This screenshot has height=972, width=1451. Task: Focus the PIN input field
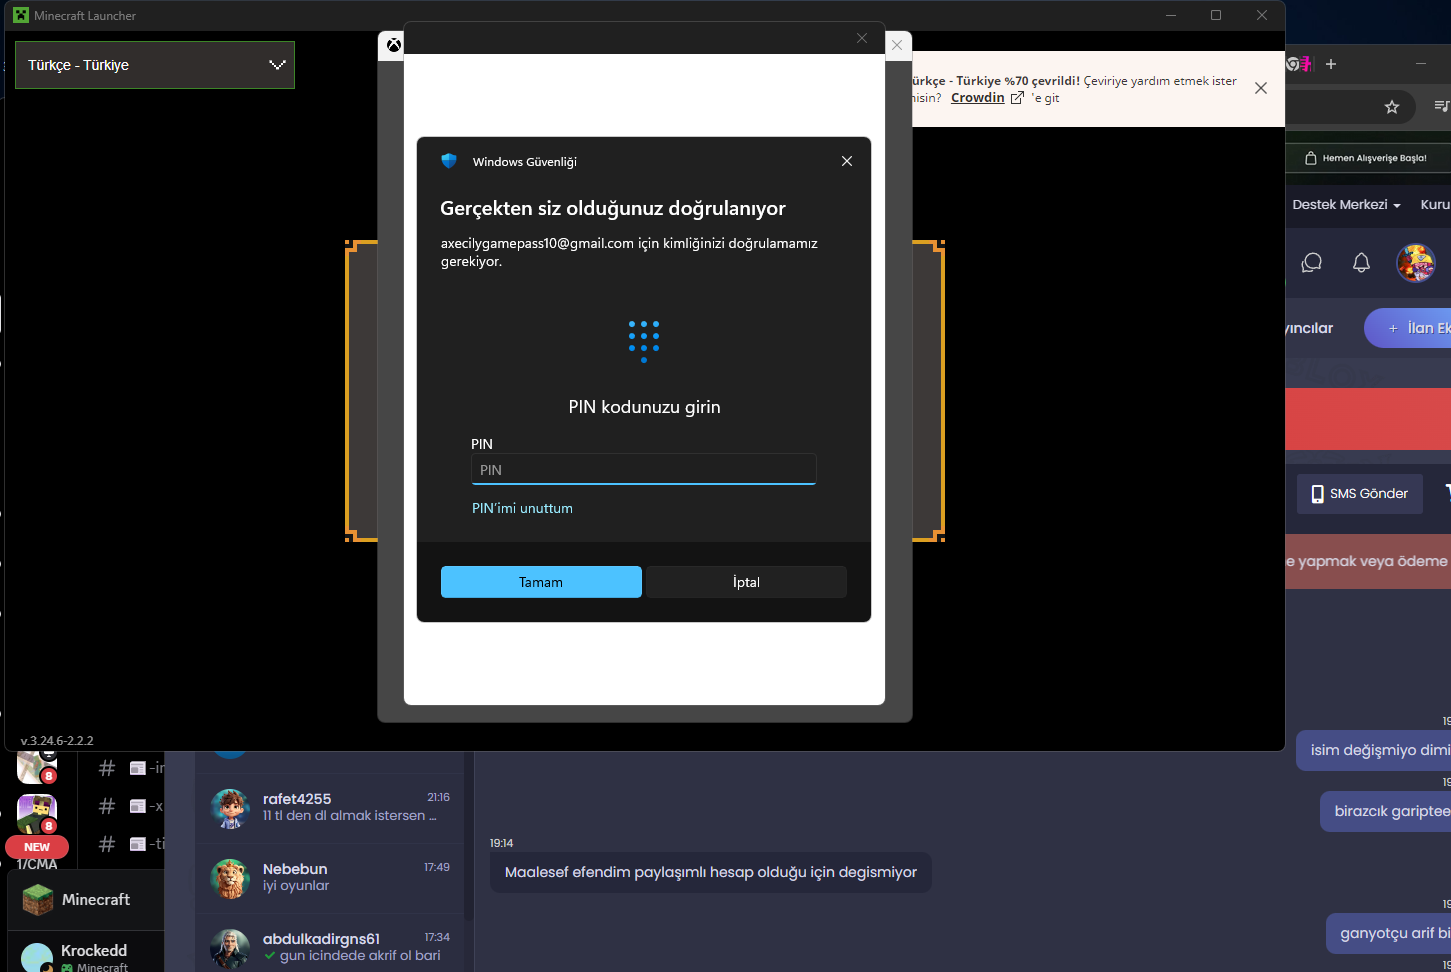[x=644, y=469]
